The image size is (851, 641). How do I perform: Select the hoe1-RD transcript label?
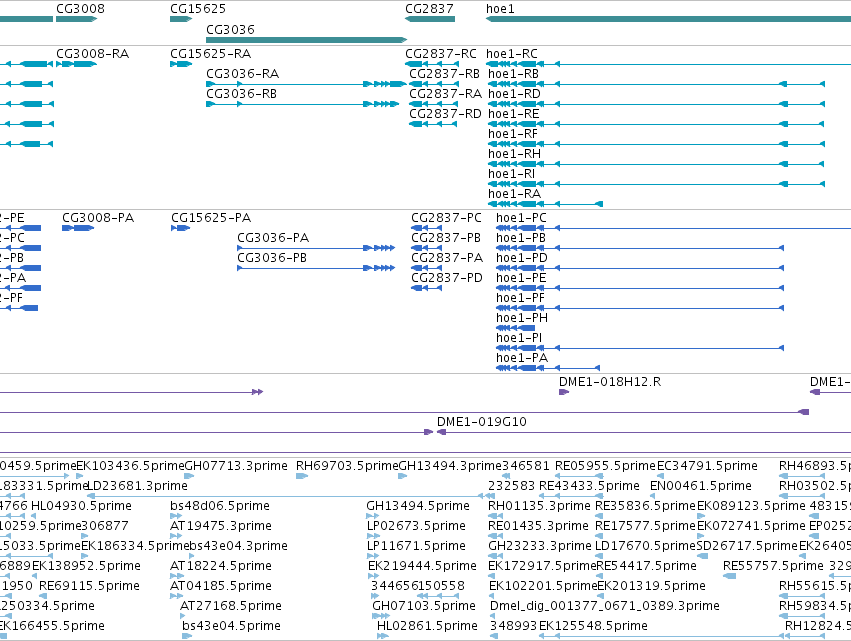pos(515,94)
